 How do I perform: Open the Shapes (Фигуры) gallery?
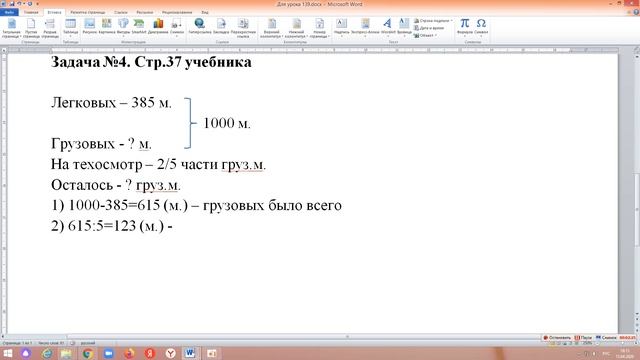pyautogui.click(x=123, y=27)
